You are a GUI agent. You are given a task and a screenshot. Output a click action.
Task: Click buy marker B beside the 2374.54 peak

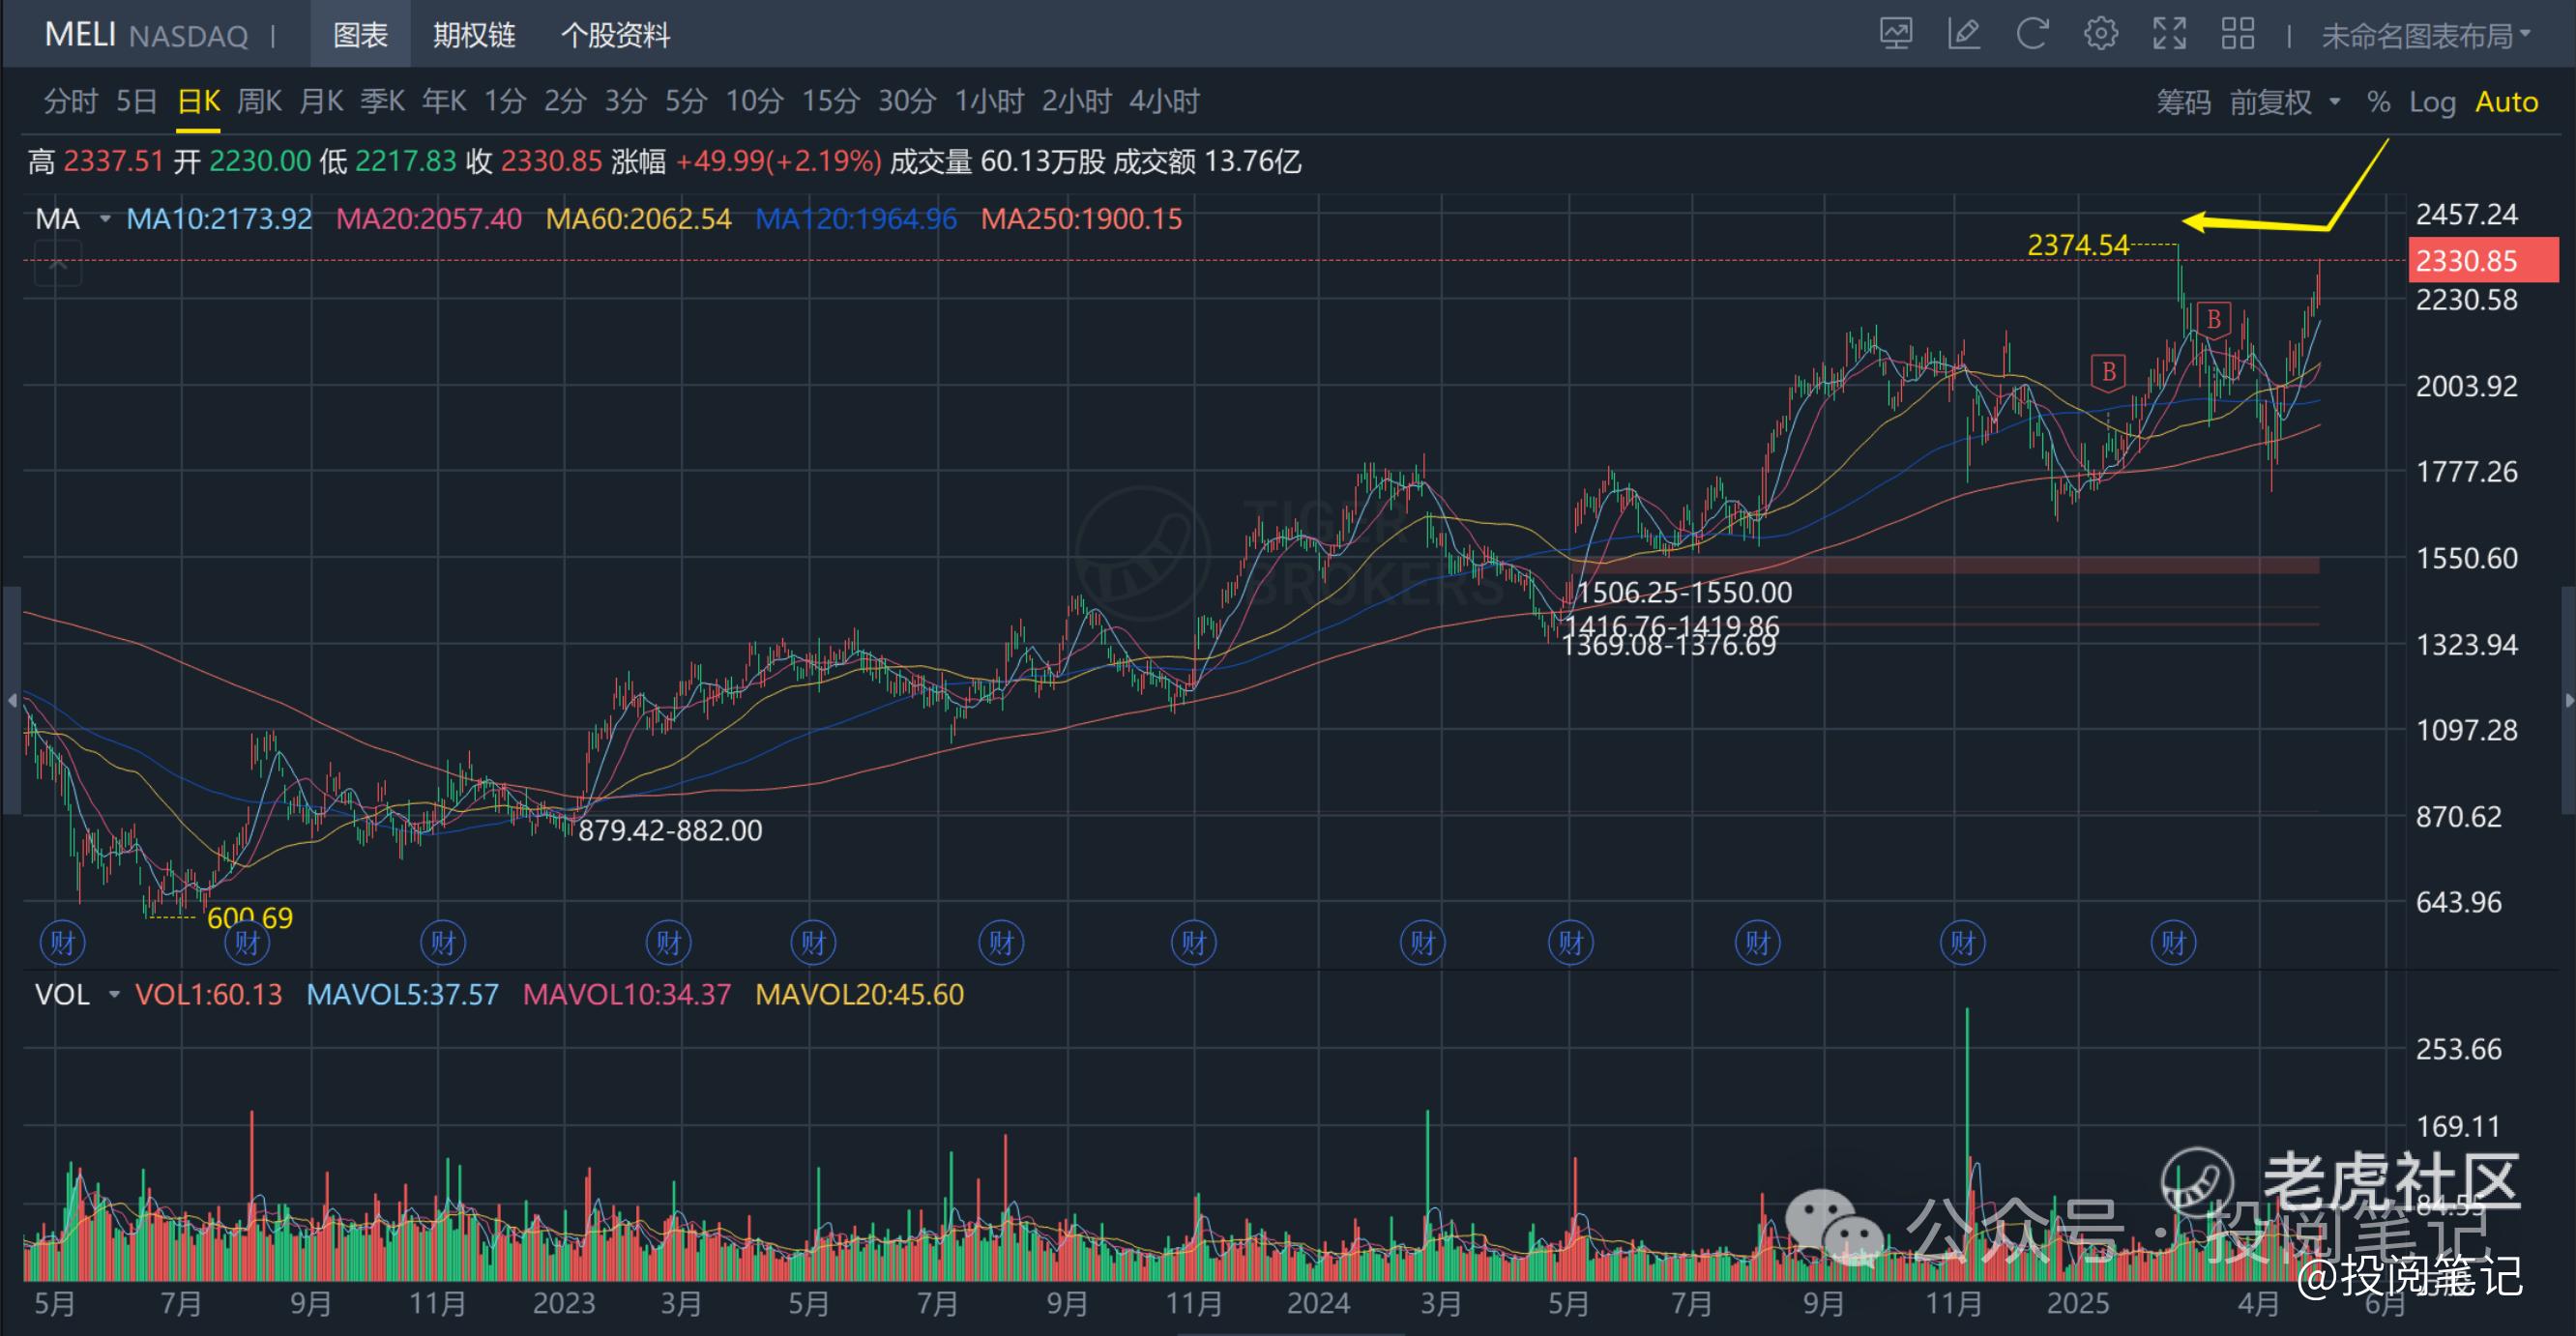point(2214,320)
